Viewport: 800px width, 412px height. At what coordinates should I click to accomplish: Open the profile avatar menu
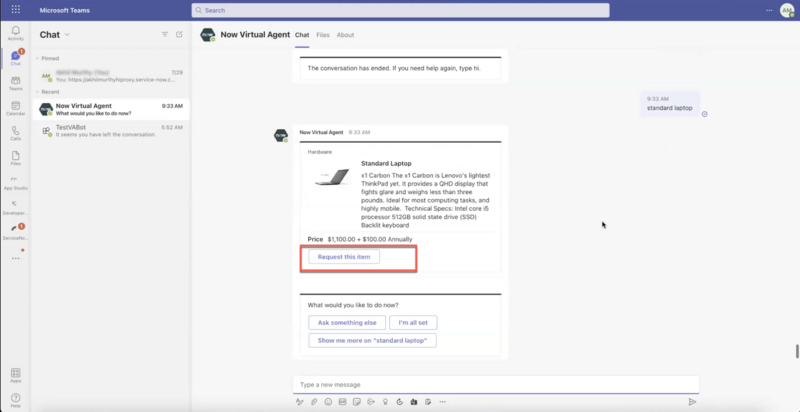(x=787, y=10)
